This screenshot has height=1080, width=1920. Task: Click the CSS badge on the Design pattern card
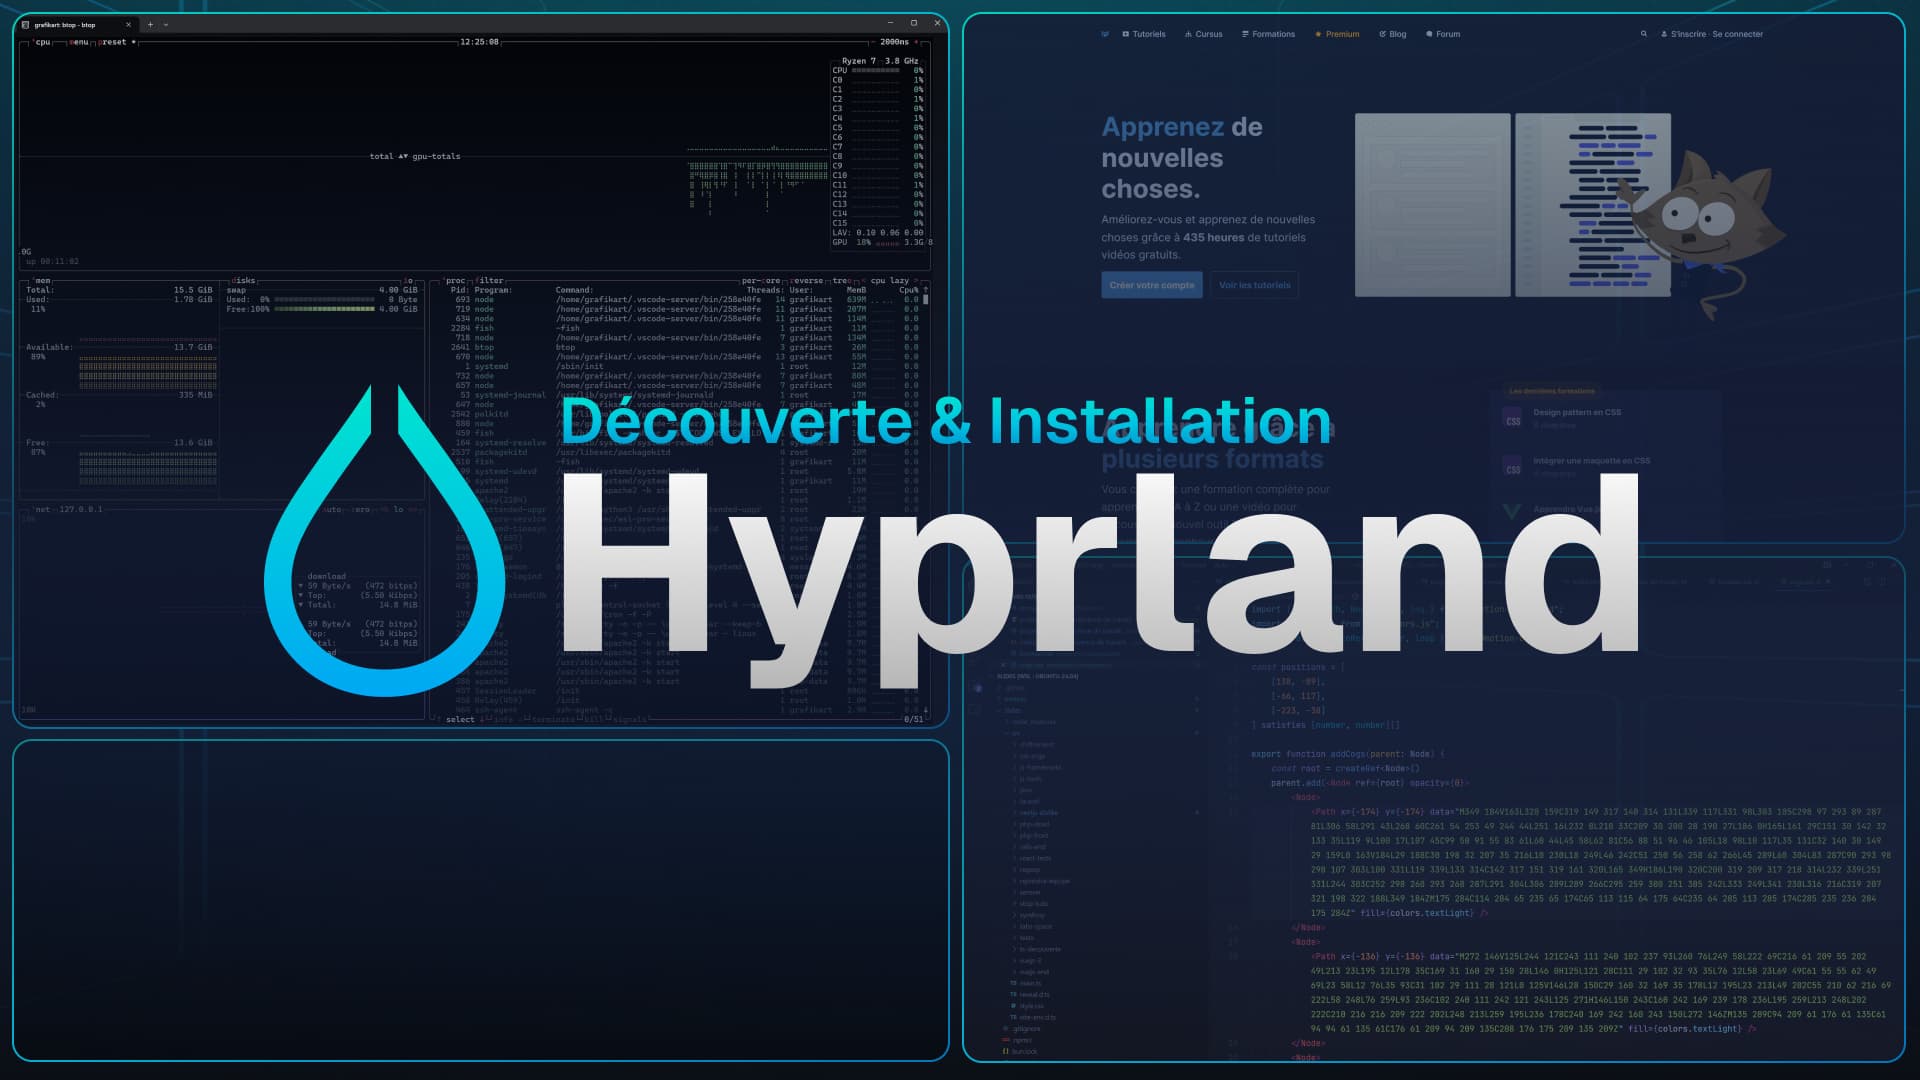[x=1513, y=417]
